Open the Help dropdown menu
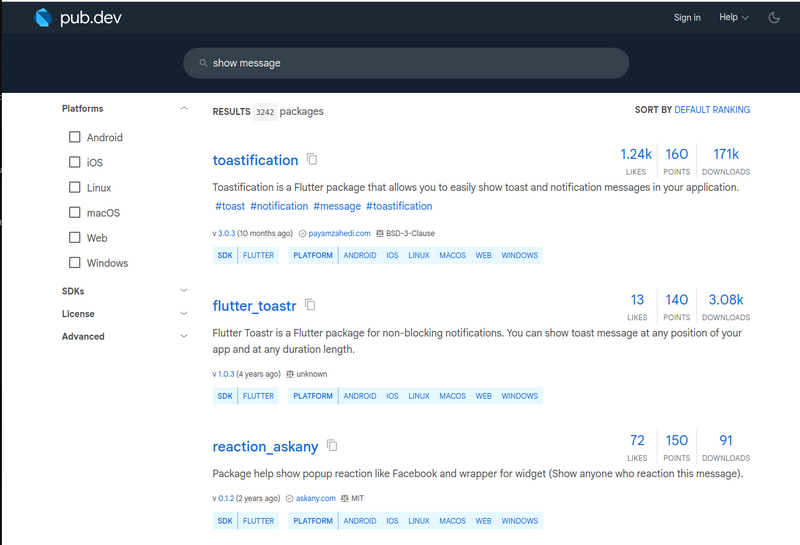The height and width of the screenshot is (545, 800). click(x=734, y=17)
